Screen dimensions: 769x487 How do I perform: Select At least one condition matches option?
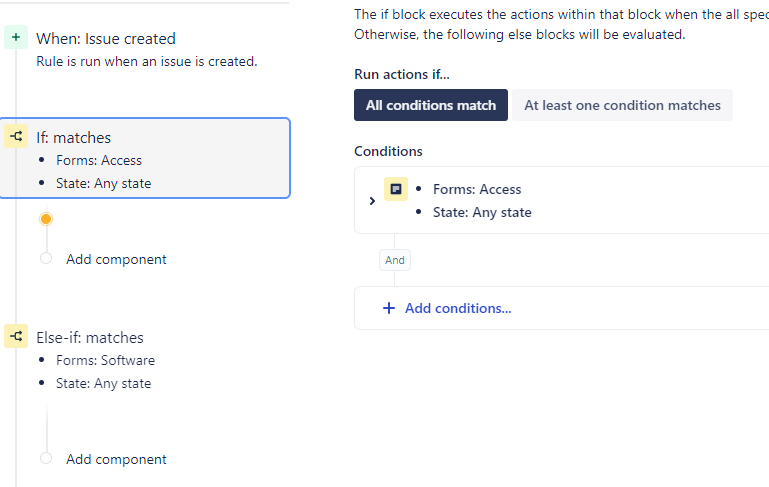coord(622,105)
